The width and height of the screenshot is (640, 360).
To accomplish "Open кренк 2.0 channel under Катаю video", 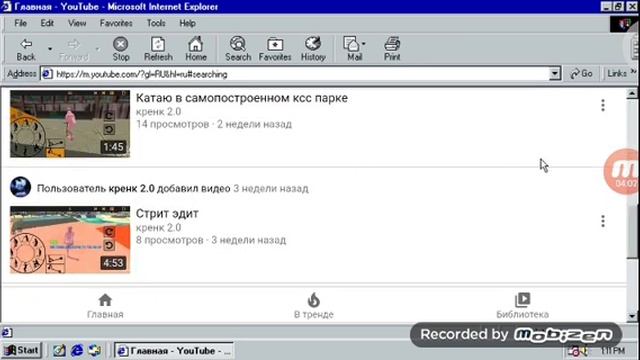I will [158, 111].
